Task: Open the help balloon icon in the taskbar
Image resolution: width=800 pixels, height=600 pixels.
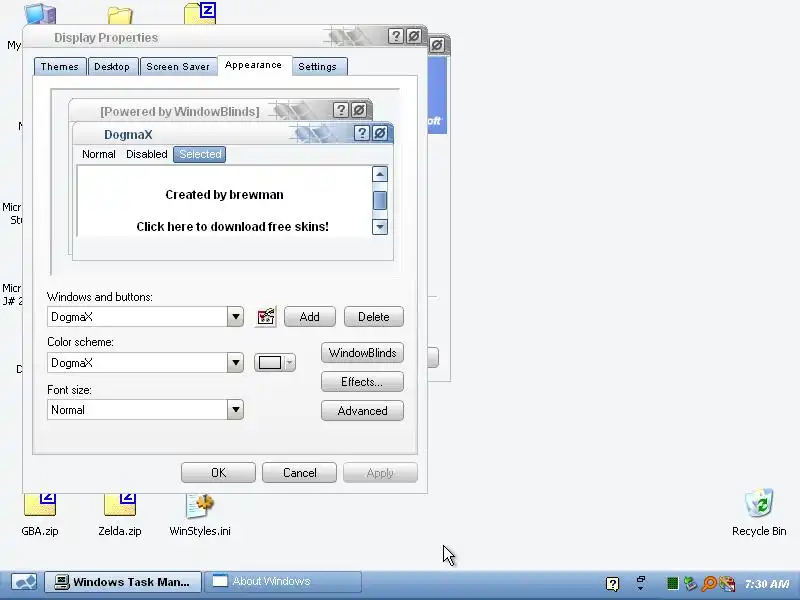Action: coord(612,583)
